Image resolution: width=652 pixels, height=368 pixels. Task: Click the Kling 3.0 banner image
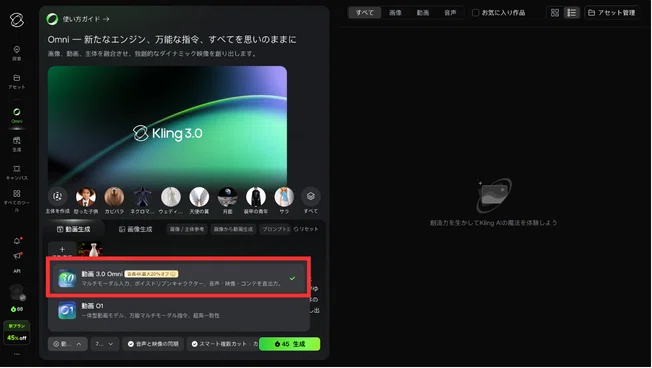point(167,126)
